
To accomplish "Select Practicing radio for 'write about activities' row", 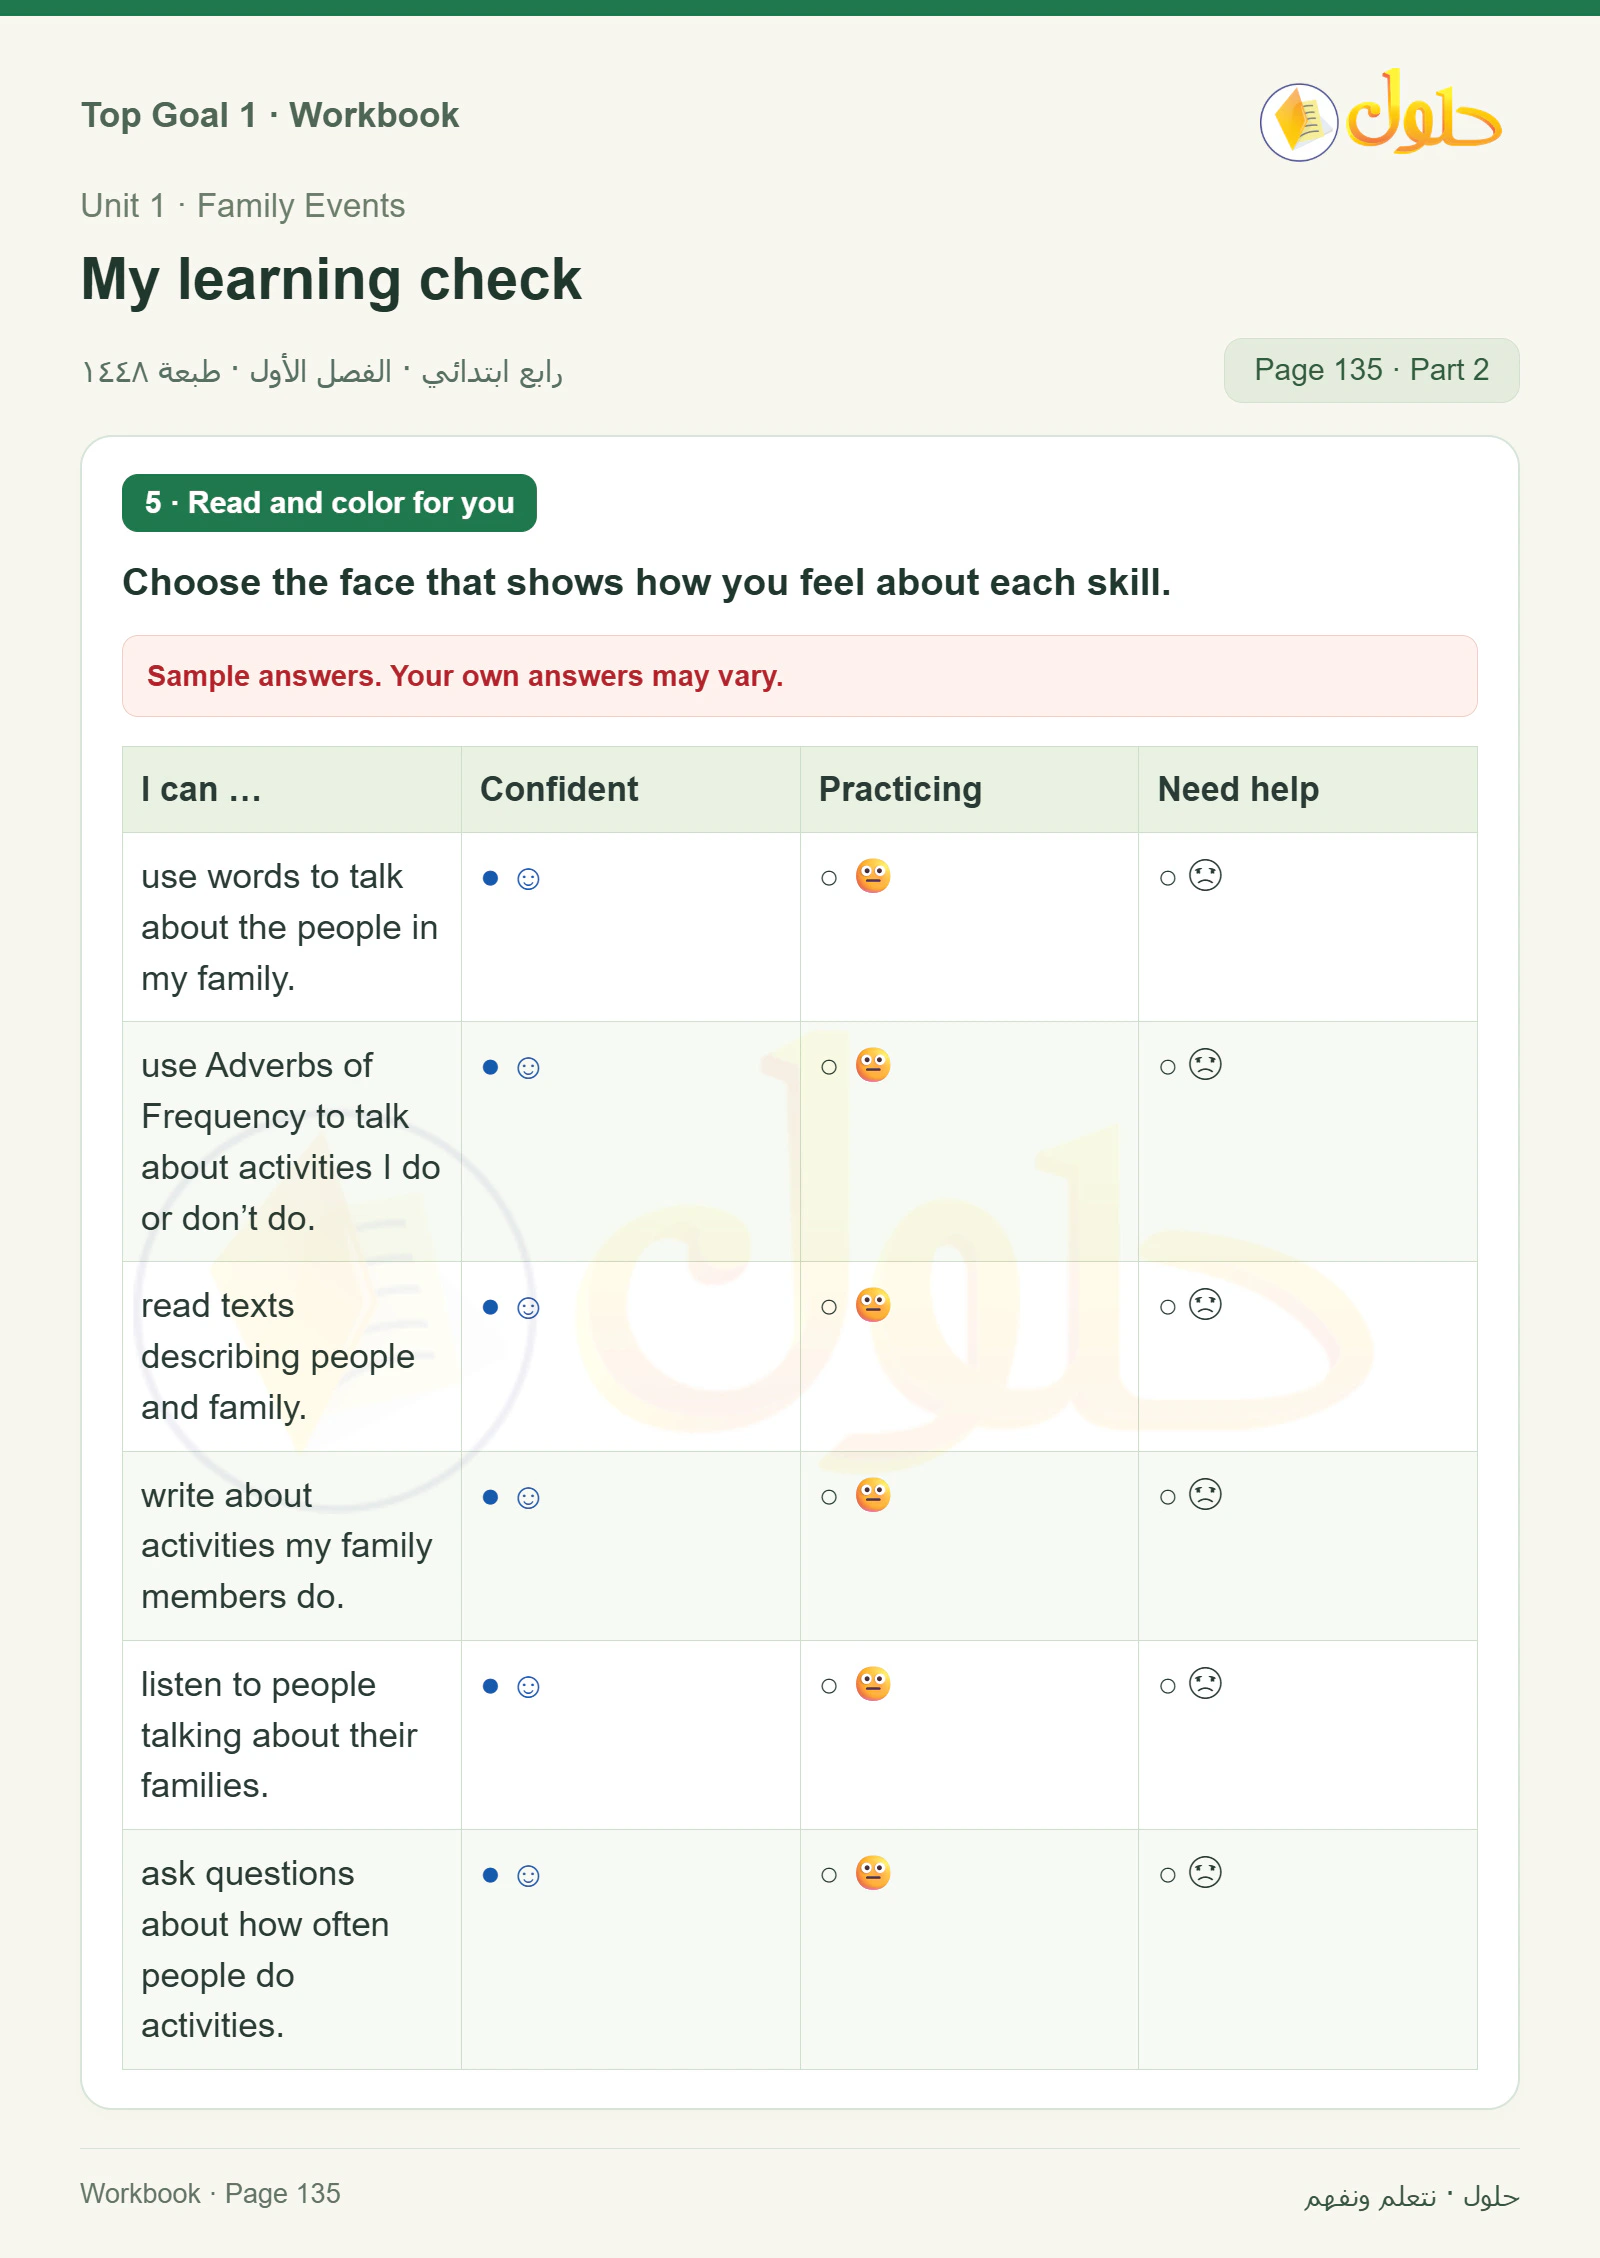I will point(829,1497).
